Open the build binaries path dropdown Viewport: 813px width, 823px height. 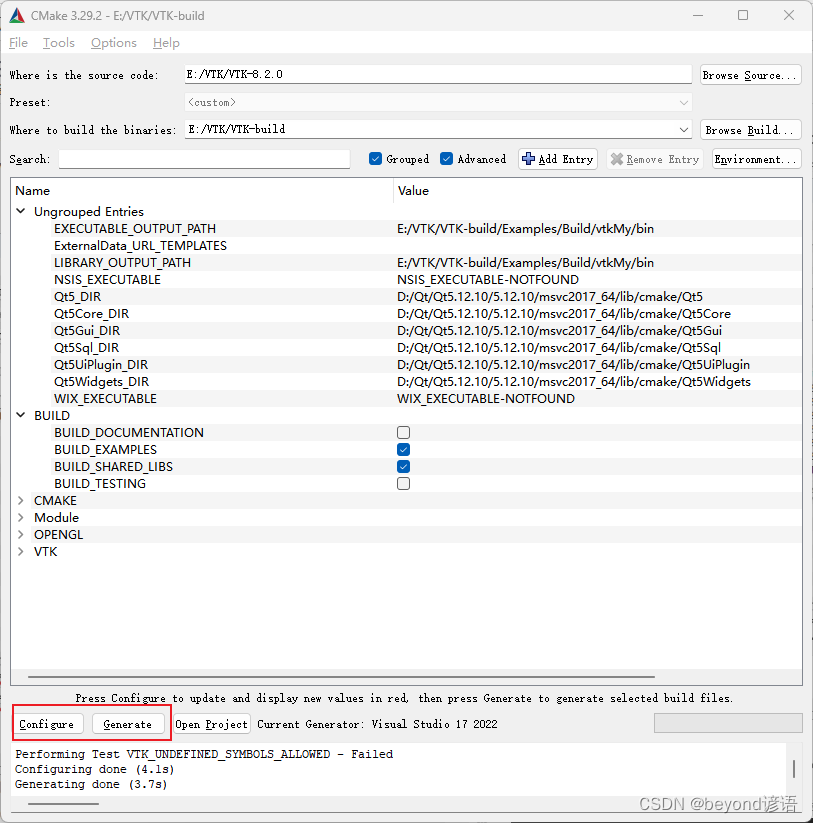(x=683, y=129)
